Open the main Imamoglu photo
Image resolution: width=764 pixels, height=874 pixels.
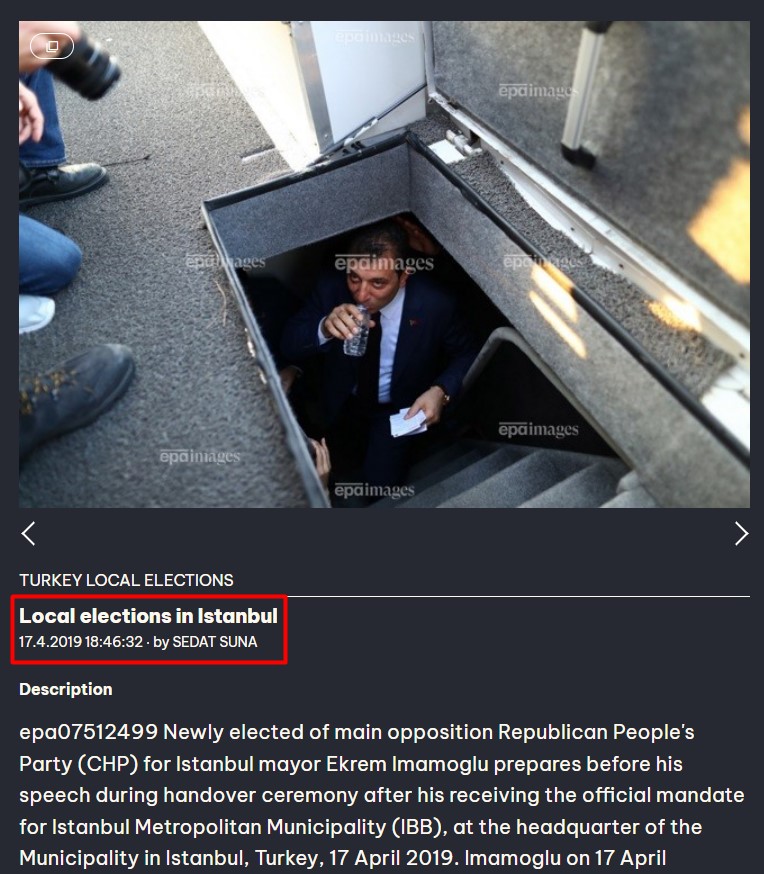point(384,264)
